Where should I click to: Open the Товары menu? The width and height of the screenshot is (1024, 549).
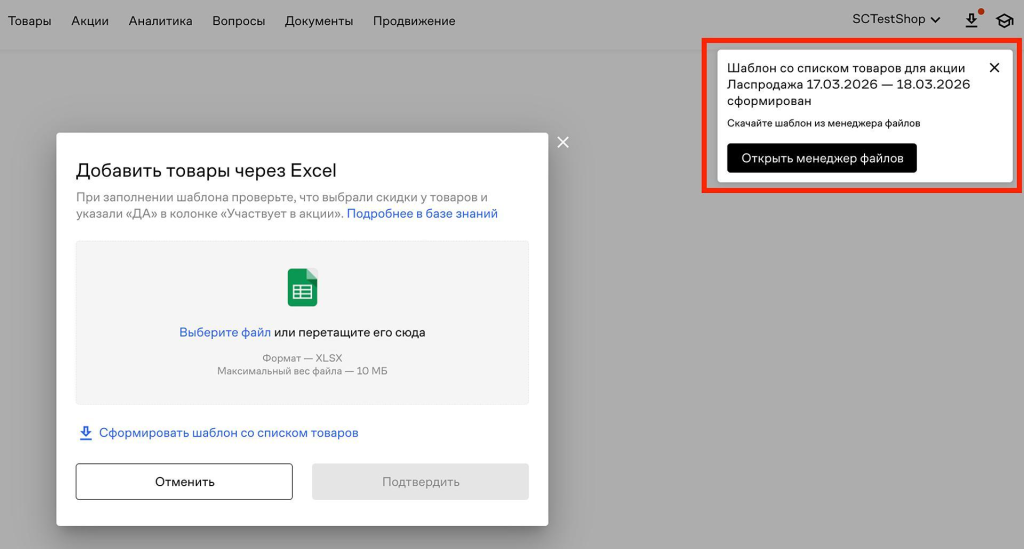click(29, 21)
